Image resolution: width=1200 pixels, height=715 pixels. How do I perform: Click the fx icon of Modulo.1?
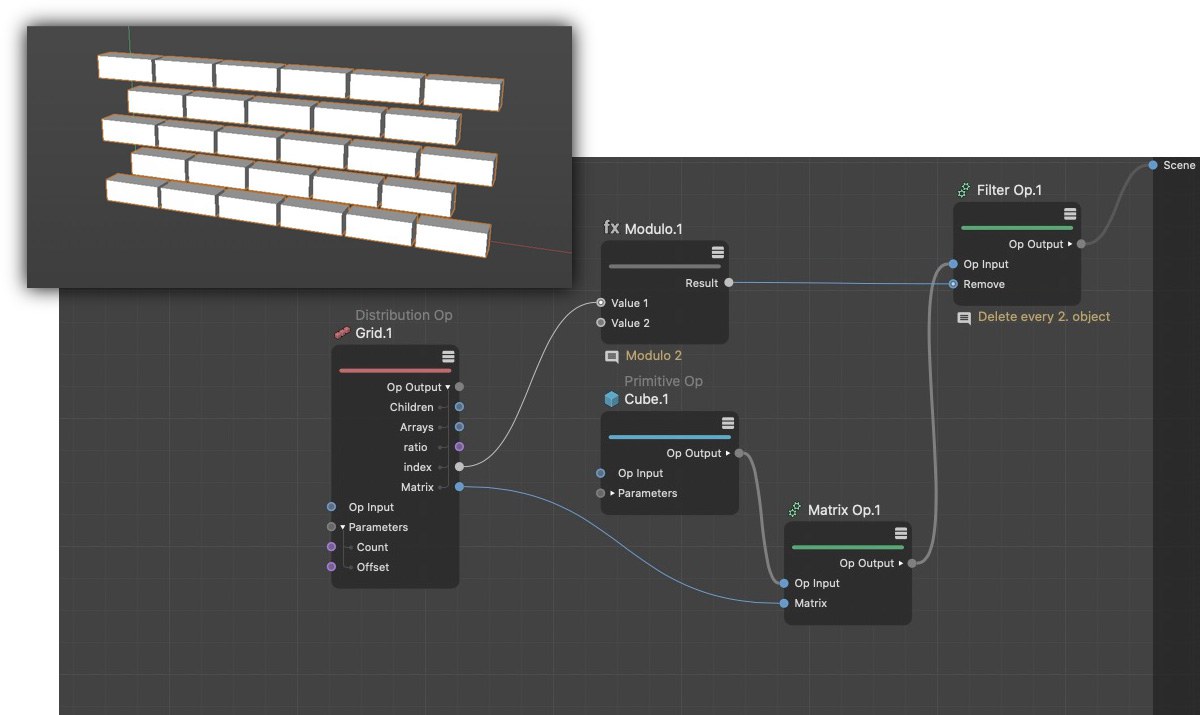[x=612, y=228]
